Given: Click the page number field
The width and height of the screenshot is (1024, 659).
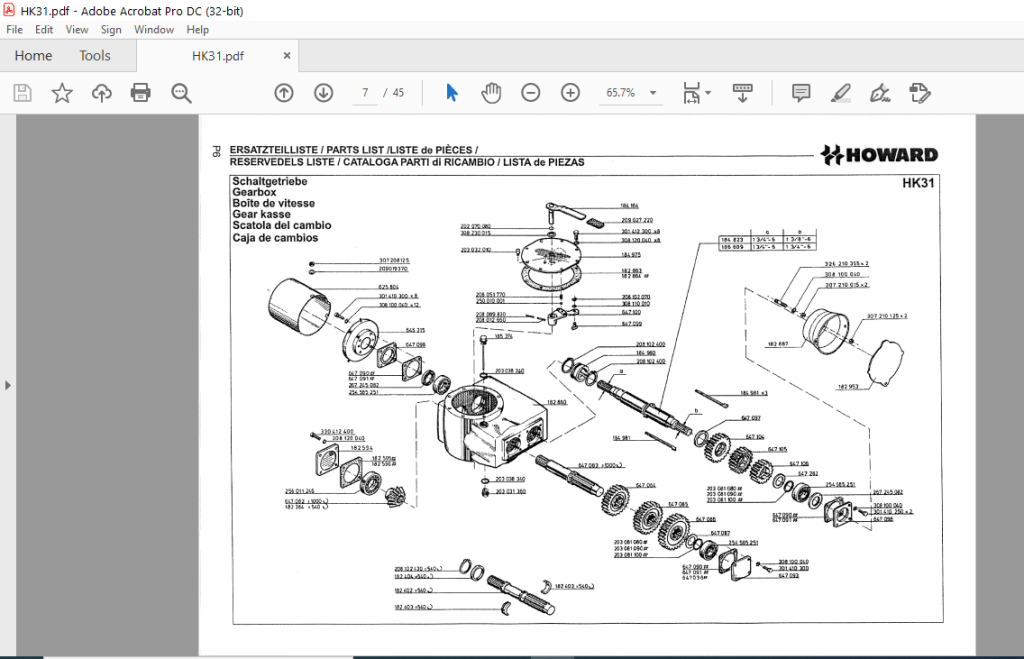Looking at the screenshot, I should click(365, 93).
